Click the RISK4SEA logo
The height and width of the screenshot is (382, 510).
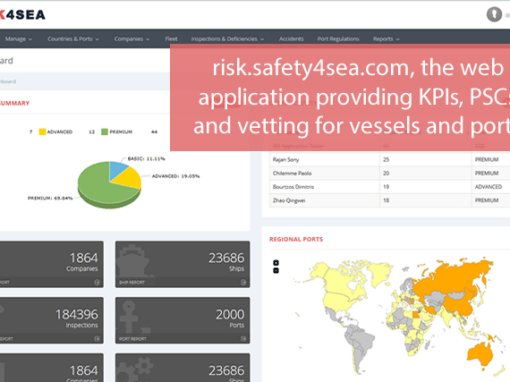point(22,15)
